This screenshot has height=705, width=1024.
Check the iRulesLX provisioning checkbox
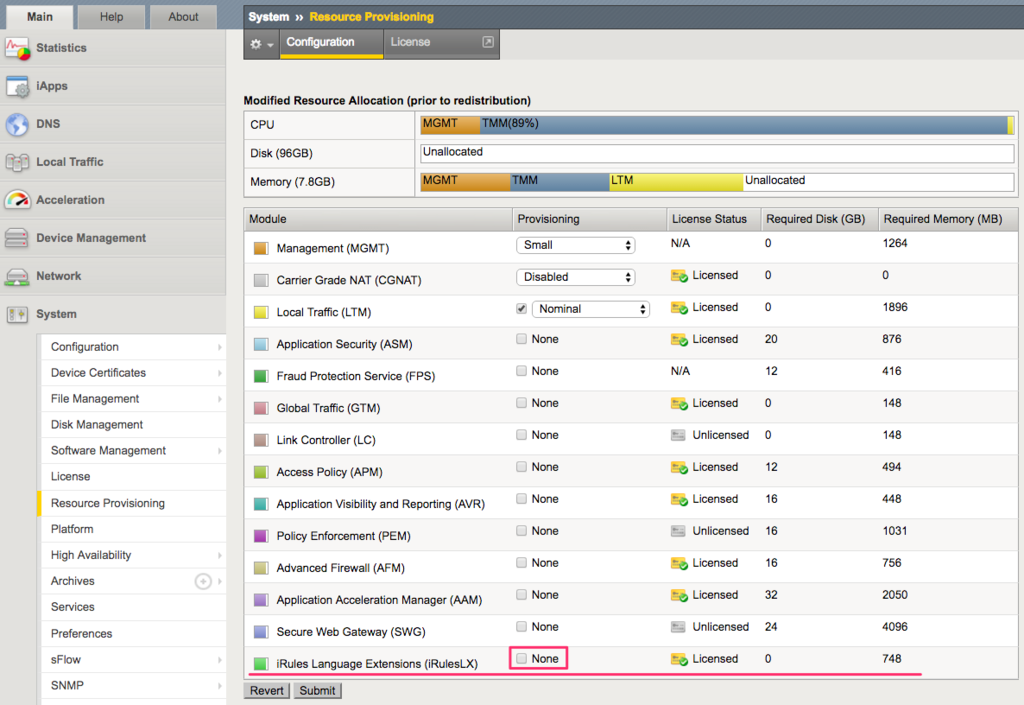(x=521, y=659)
